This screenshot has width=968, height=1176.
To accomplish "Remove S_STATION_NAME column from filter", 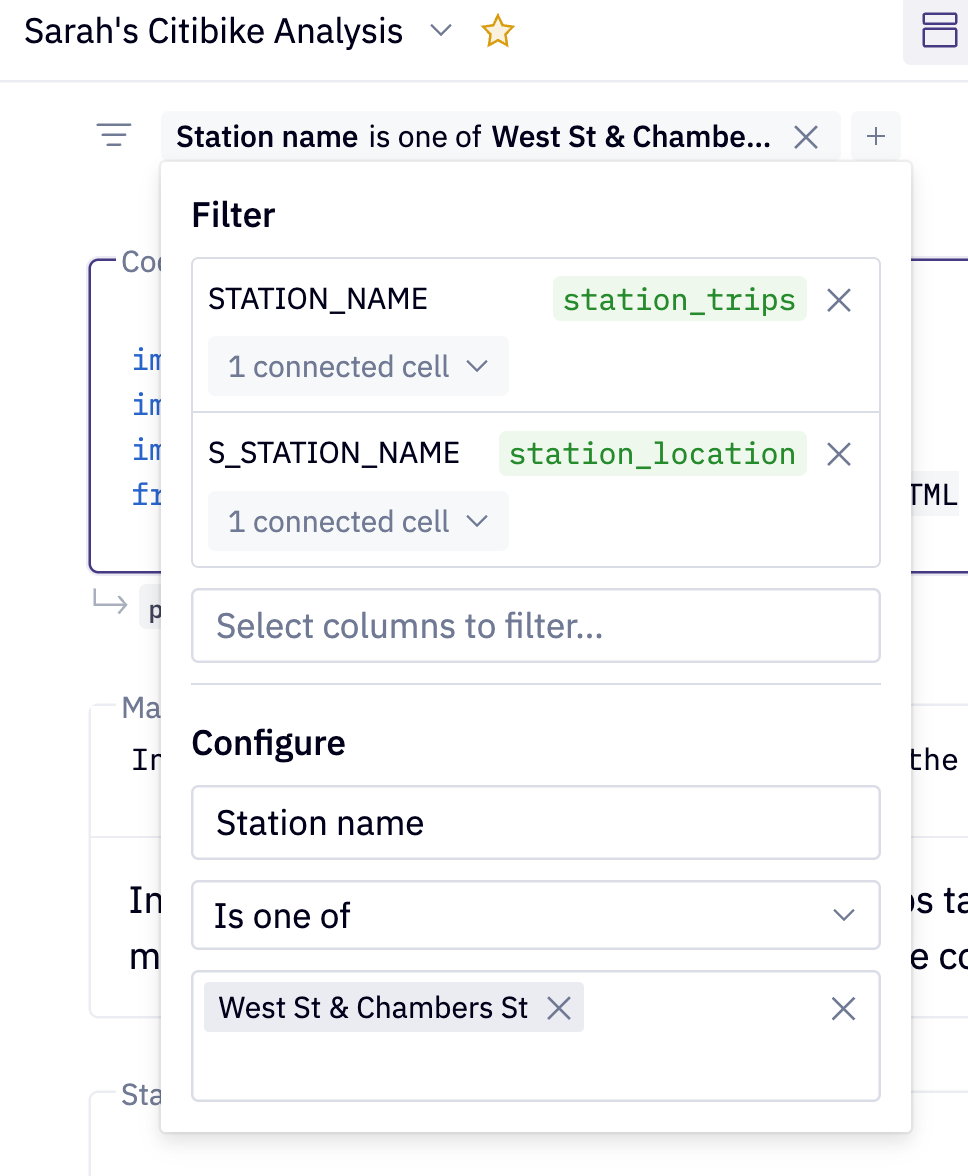I will click(x=839, y=455).
